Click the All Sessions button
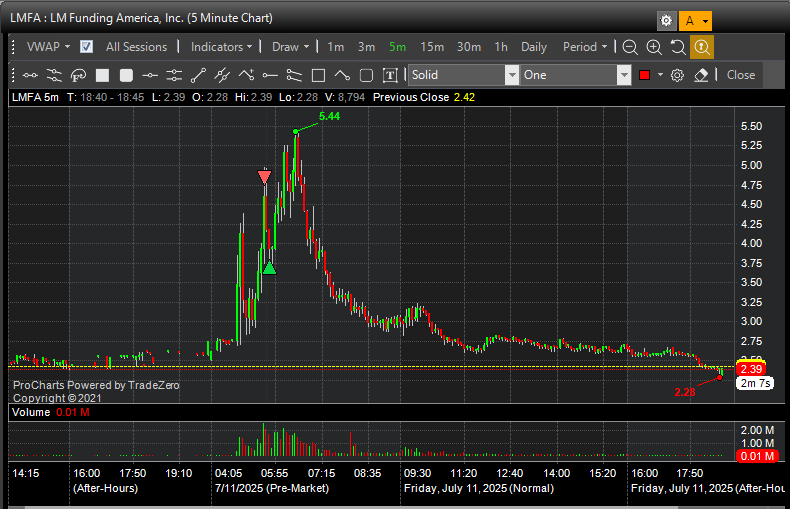 [x=136, y=47]
